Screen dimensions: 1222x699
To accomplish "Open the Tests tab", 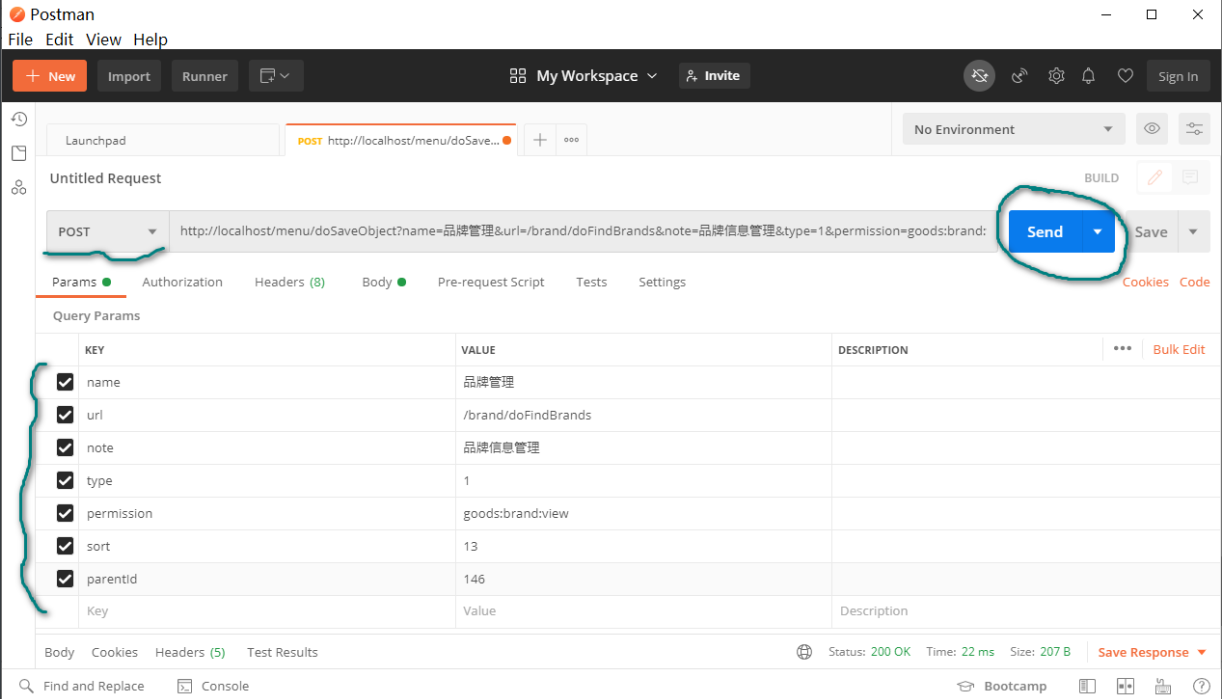I will point(591,282).
